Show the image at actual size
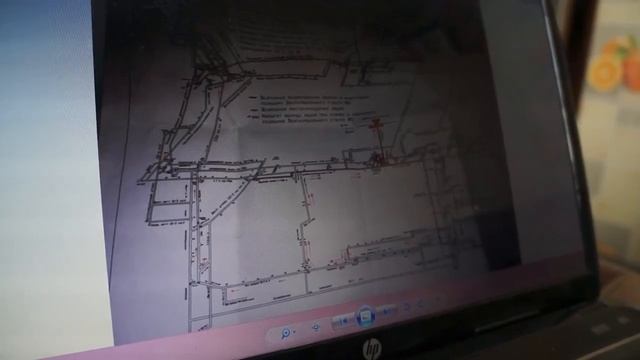640x360 pixels. coord(316,327)
